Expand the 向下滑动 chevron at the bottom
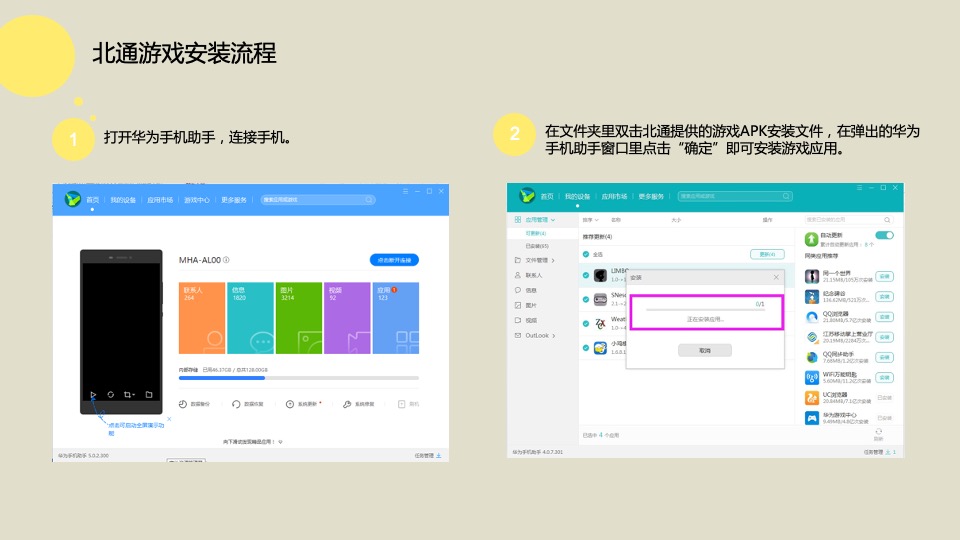Image resolution: width=960 pixels, height=540 pixels. tap(280, 441)
